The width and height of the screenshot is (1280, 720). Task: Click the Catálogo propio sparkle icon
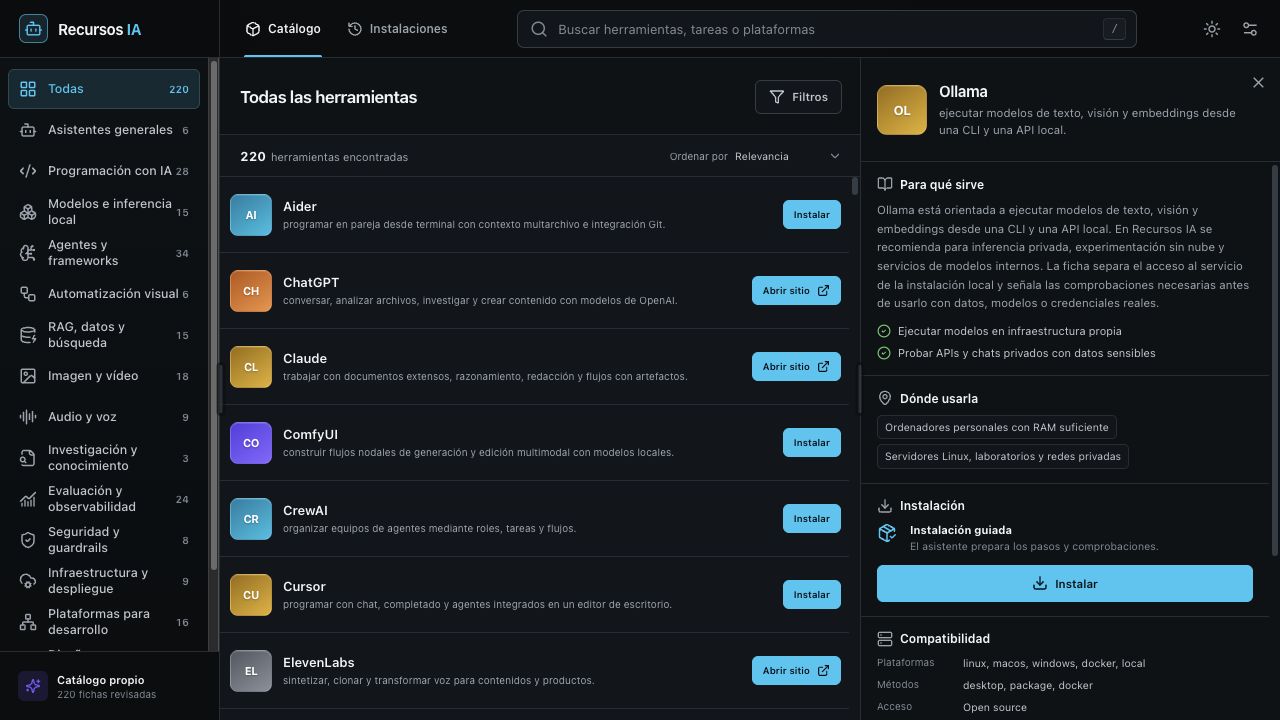(33, 686)
